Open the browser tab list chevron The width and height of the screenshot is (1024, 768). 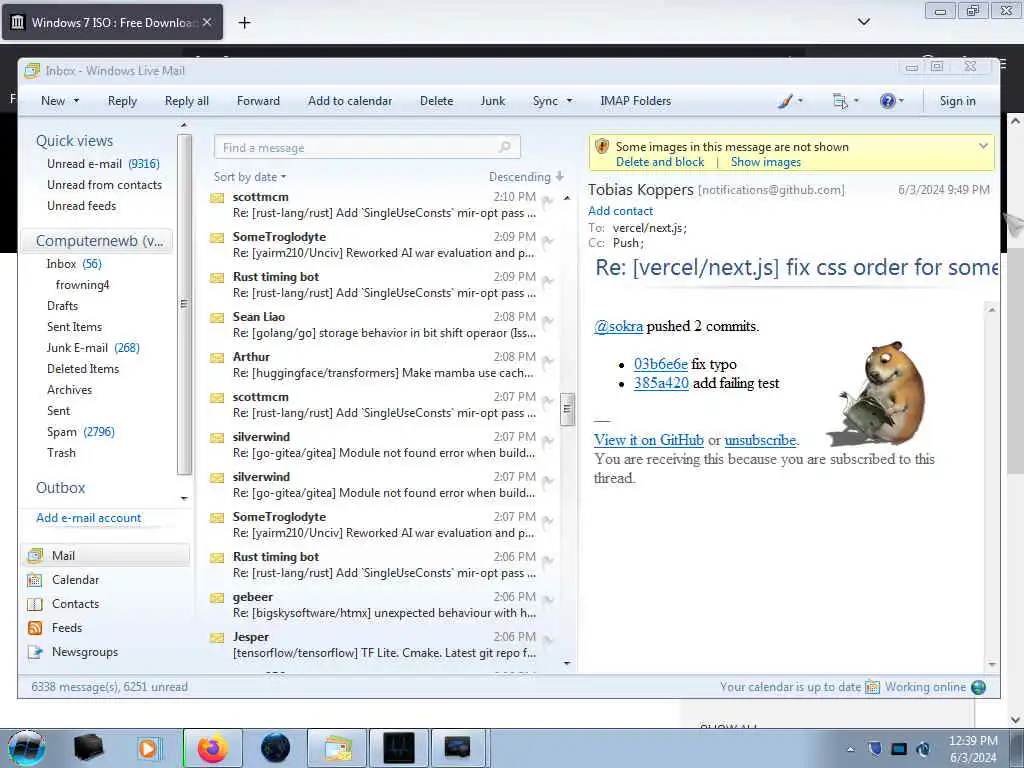tap(863, 22)
